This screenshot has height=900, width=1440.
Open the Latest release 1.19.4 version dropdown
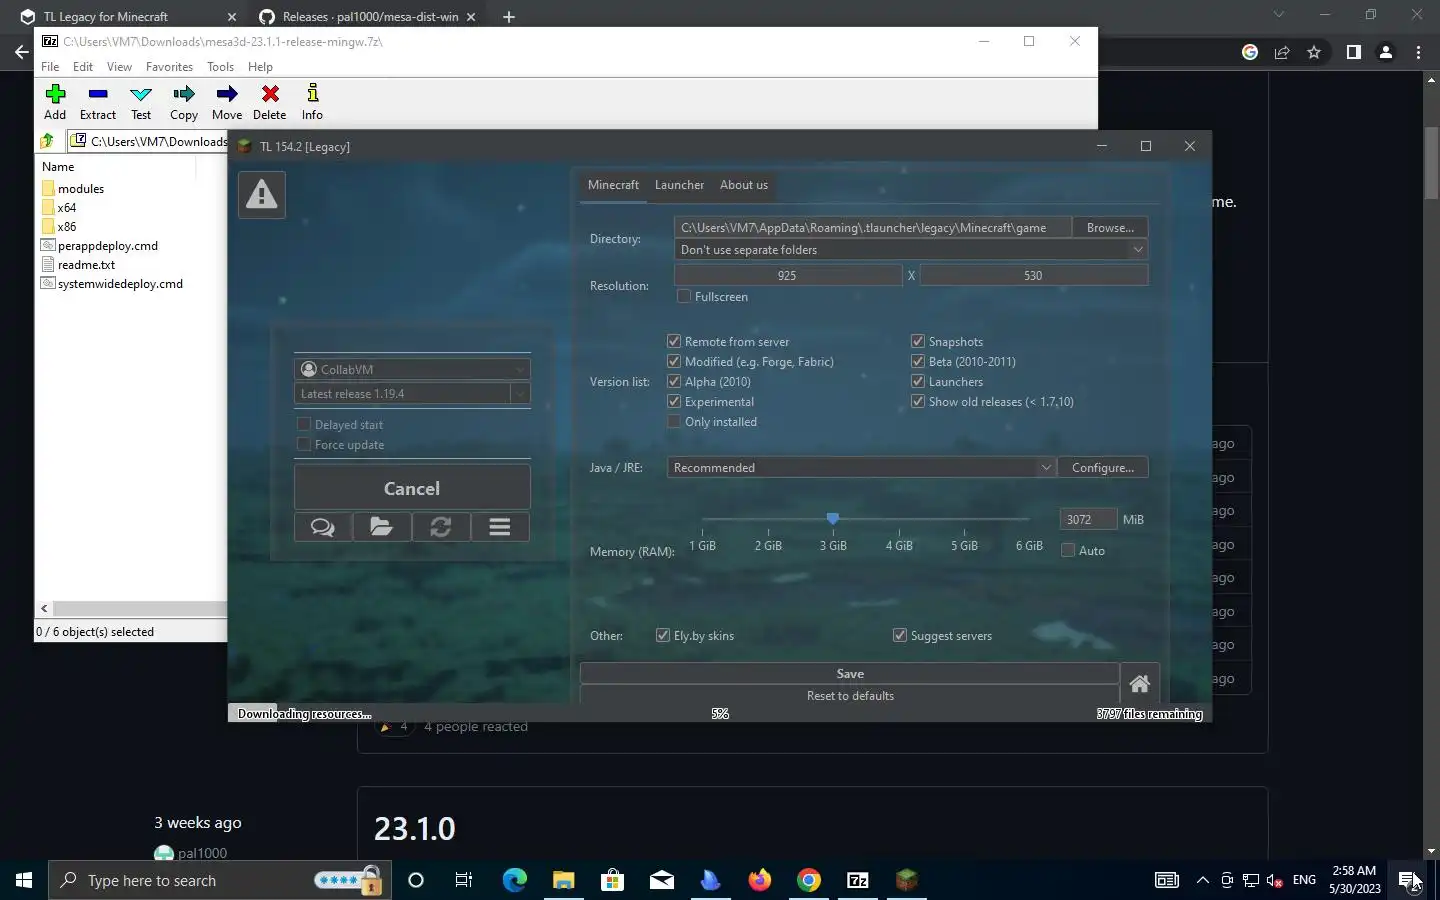tap(412, 393)
